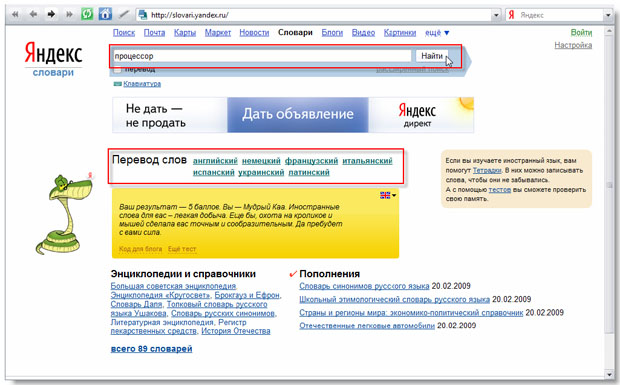Click the browser forward arrow
The image size is (620, 385).
tap(51, 15)
